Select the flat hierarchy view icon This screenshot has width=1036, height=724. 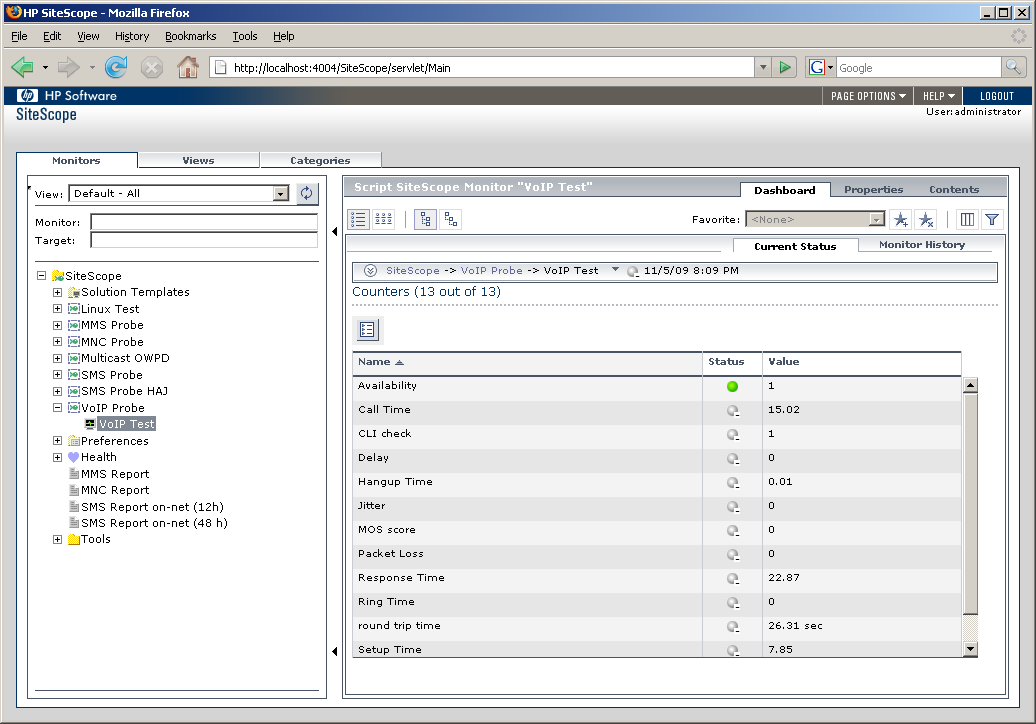click(x=451, y=219)
